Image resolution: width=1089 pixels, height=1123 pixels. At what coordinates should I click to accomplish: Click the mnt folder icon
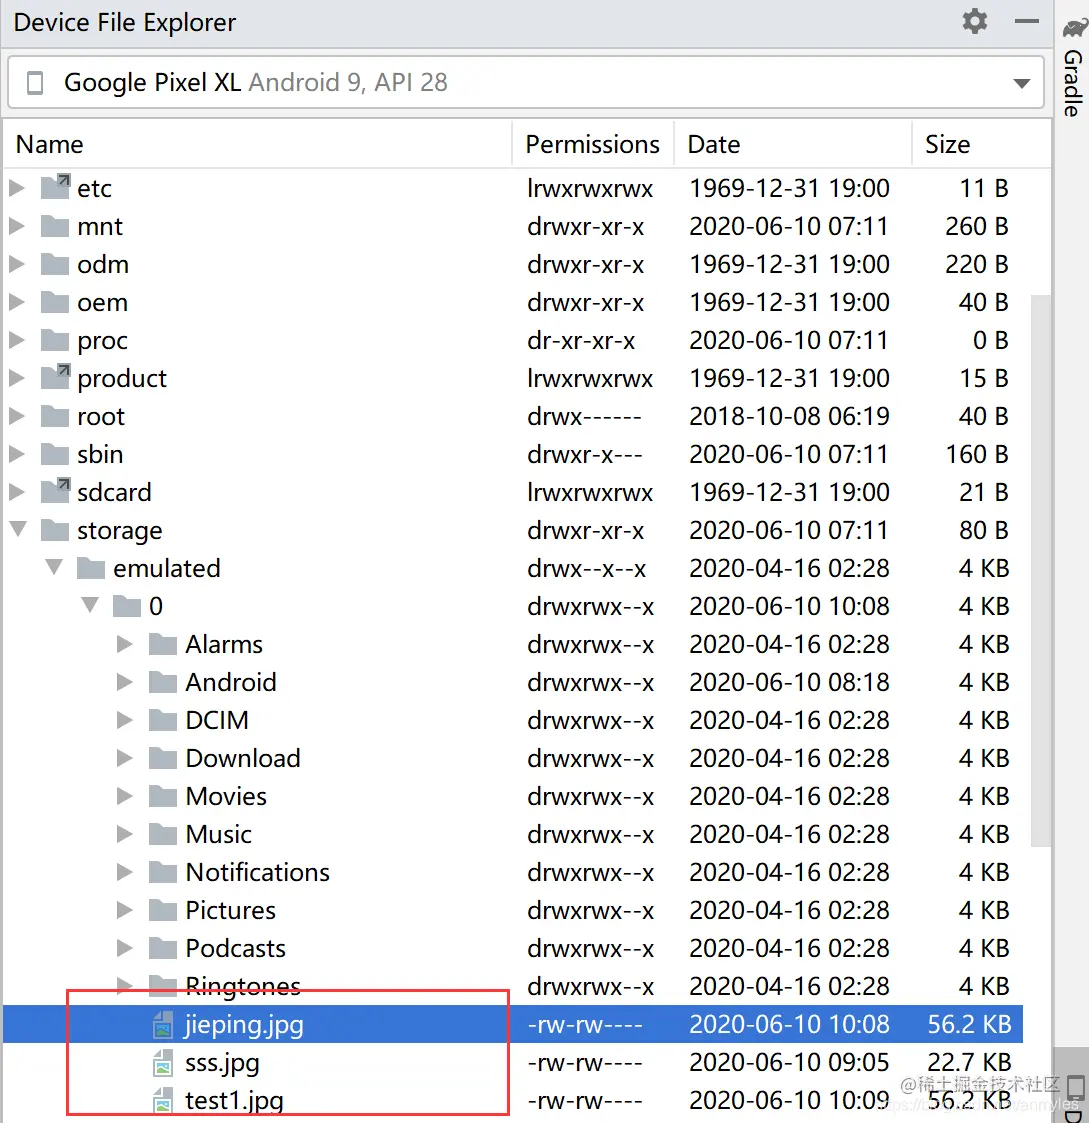click(x=55, y=226)
